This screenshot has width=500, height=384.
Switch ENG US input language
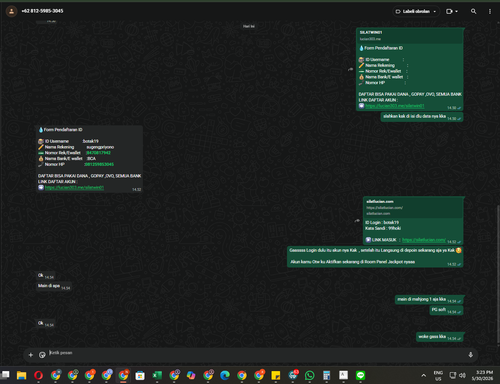tap(438, 376)
